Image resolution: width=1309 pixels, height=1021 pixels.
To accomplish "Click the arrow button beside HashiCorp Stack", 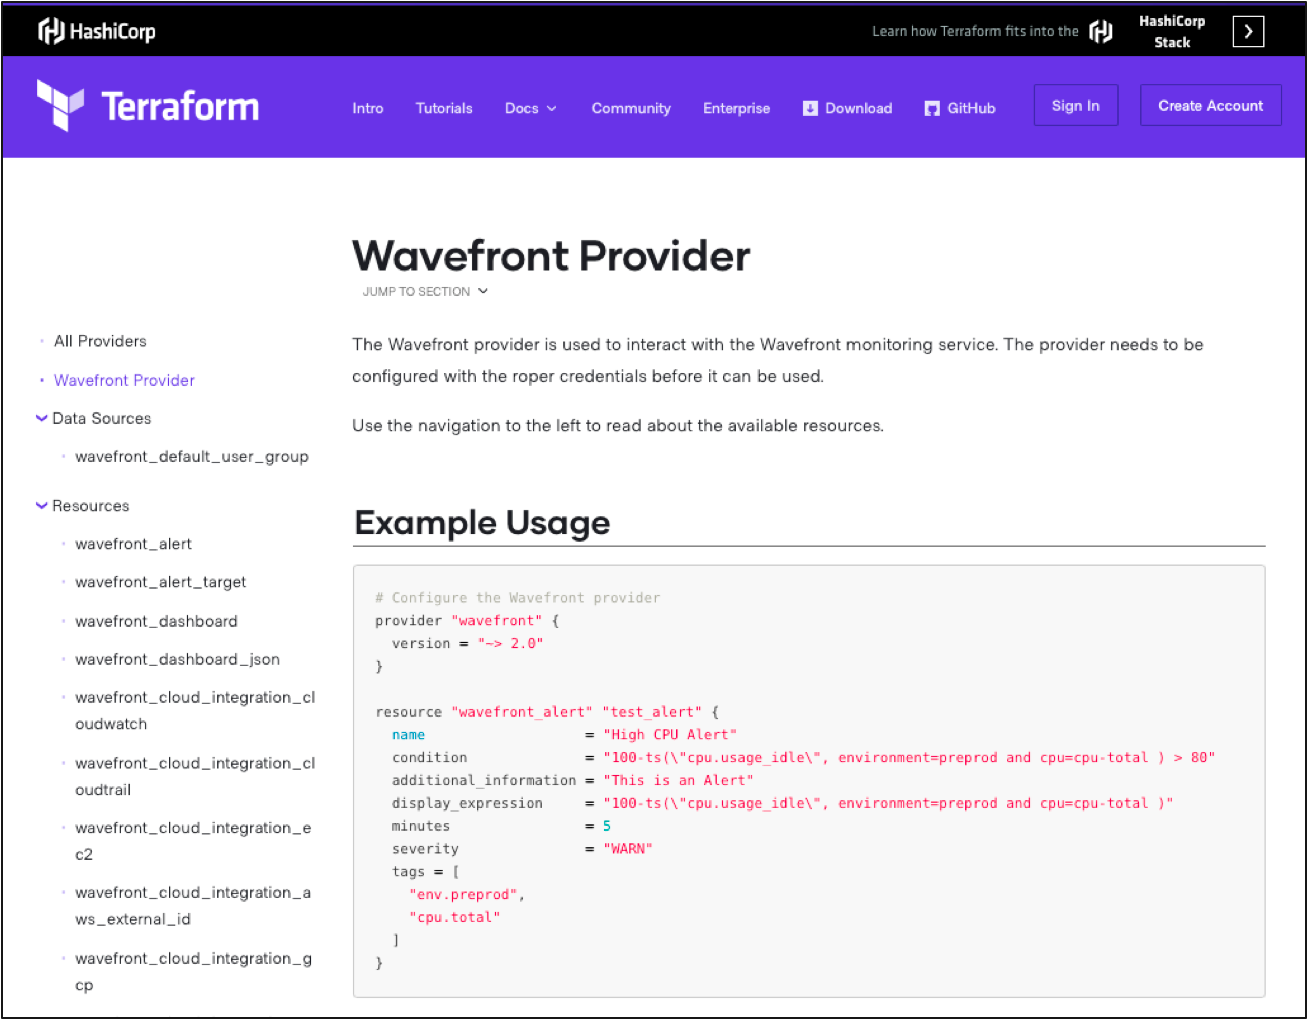I will pos(1248,31).
